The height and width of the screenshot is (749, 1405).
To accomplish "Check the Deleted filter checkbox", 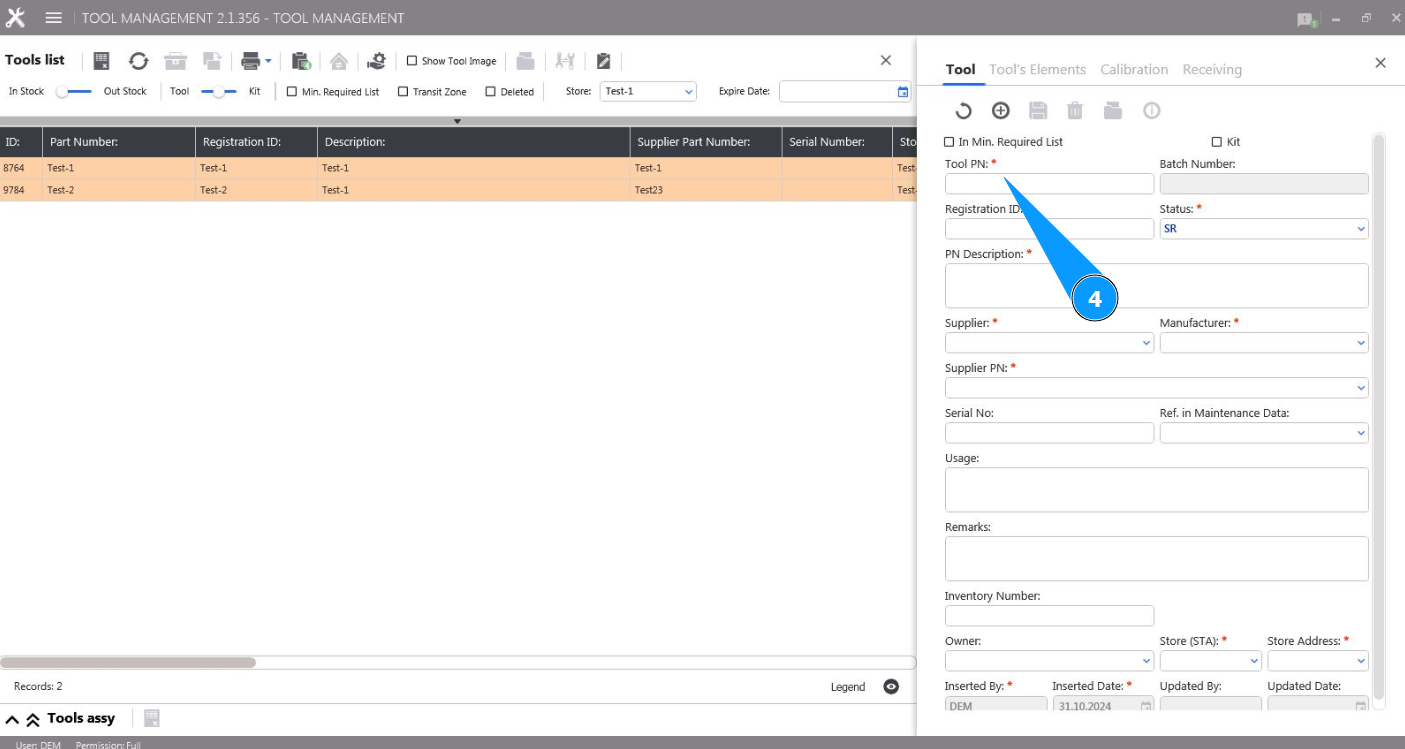I will (x=490, y=92).
